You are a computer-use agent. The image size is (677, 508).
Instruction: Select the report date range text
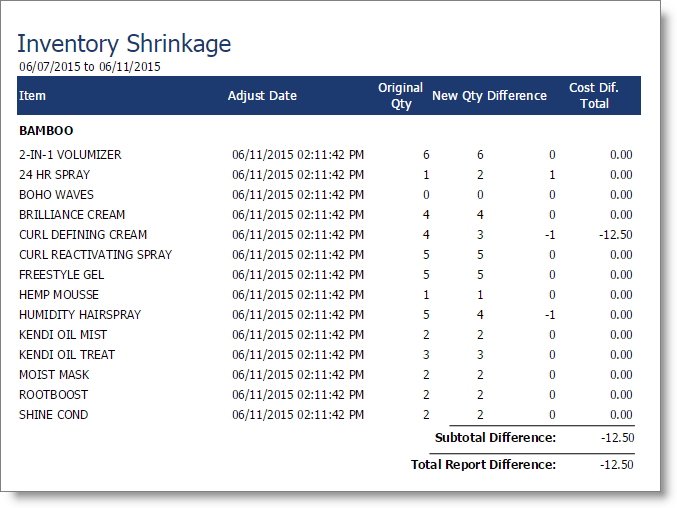tap(89, 67)
